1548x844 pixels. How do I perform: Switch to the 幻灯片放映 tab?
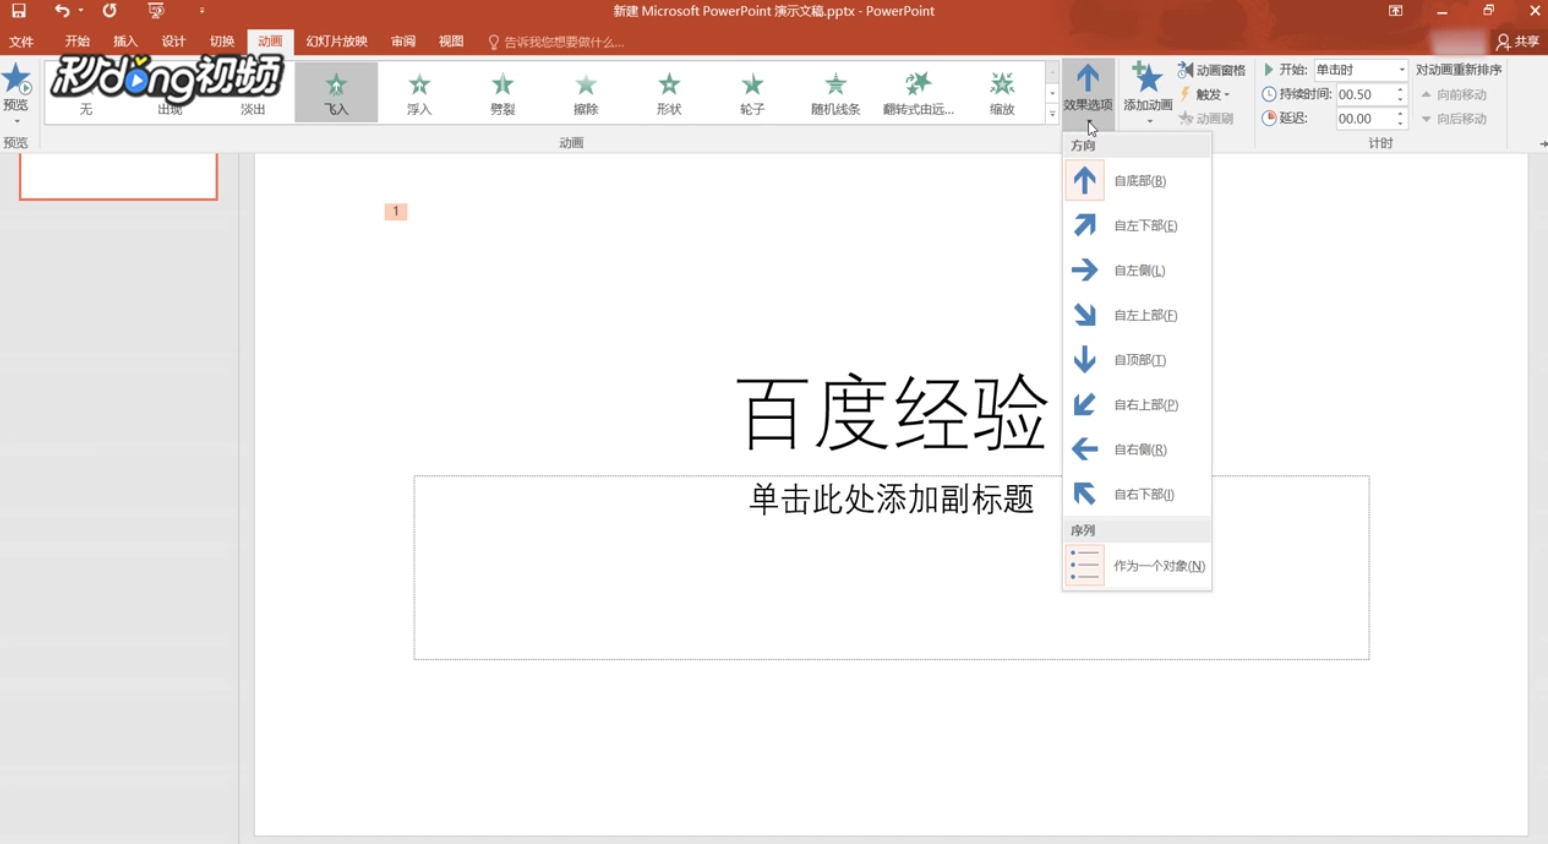pos(337,42)
